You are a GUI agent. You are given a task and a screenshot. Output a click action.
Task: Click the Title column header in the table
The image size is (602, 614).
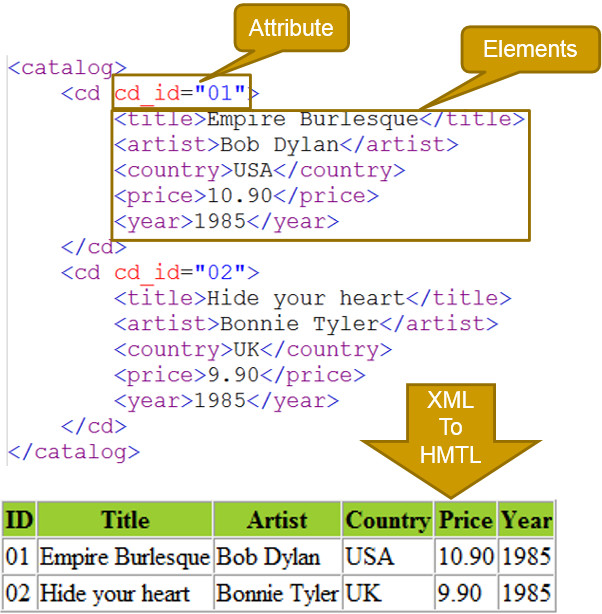coord(125,519)
